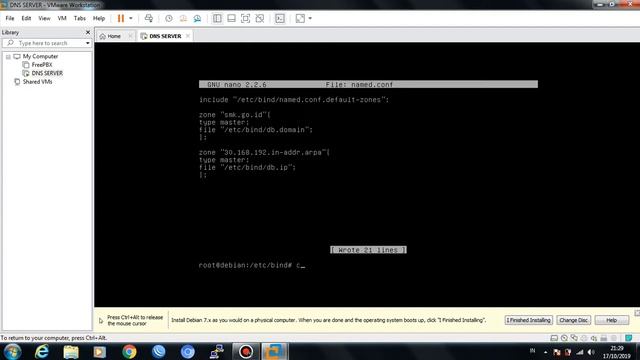Click the CD/DVD drive status icon
This screenshot has height=360, width=640.
564,338
